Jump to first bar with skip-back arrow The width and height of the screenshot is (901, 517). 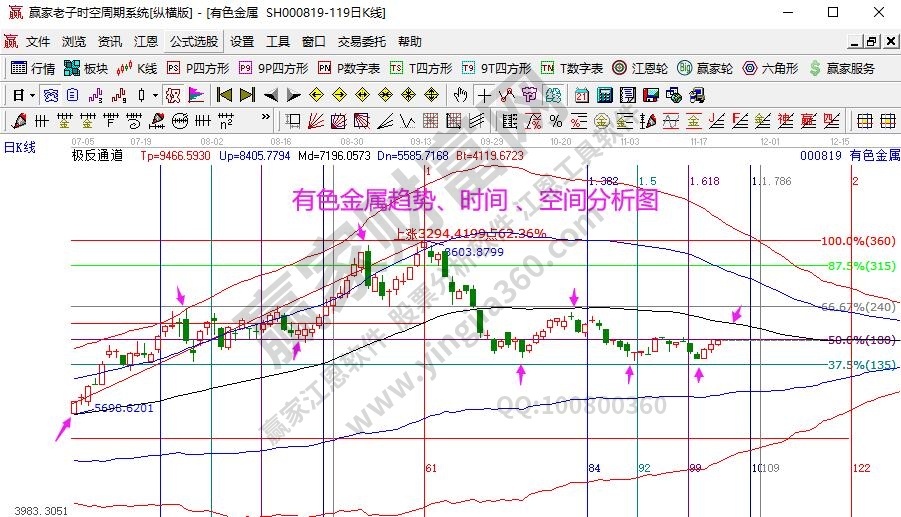coord(224,95)
